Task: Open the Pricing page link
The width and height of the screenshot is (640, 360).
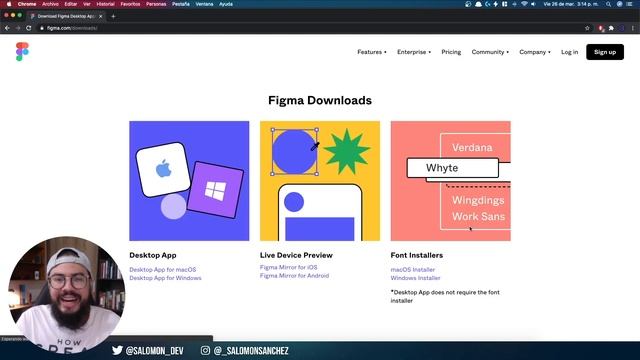Action: point(451,52)
